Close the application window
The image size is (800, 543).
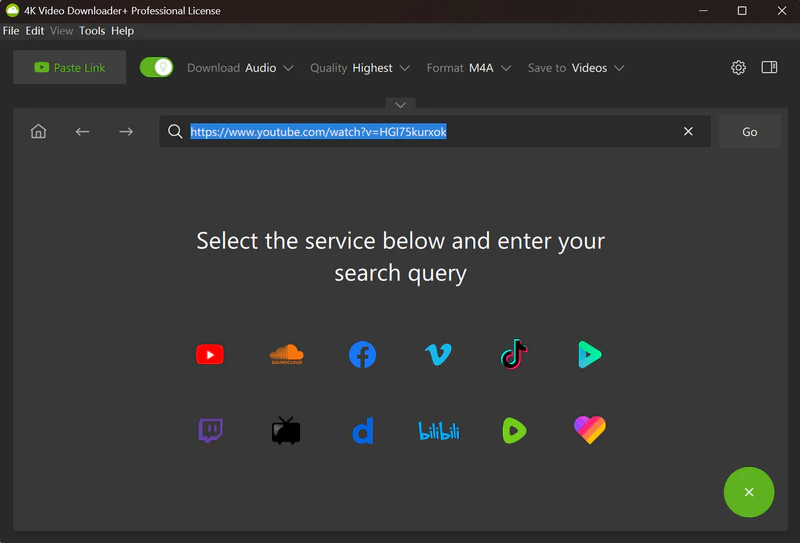point(782,11)
